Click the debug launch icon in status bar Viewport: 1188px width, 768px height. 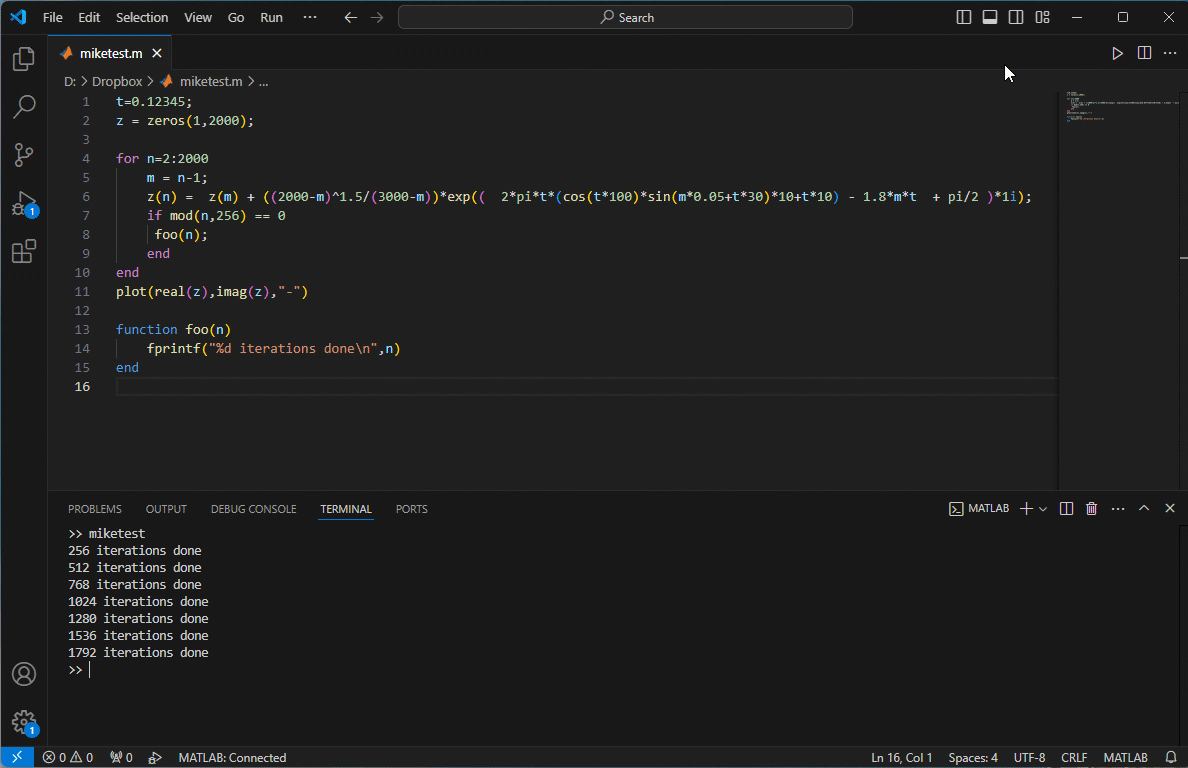155,757
